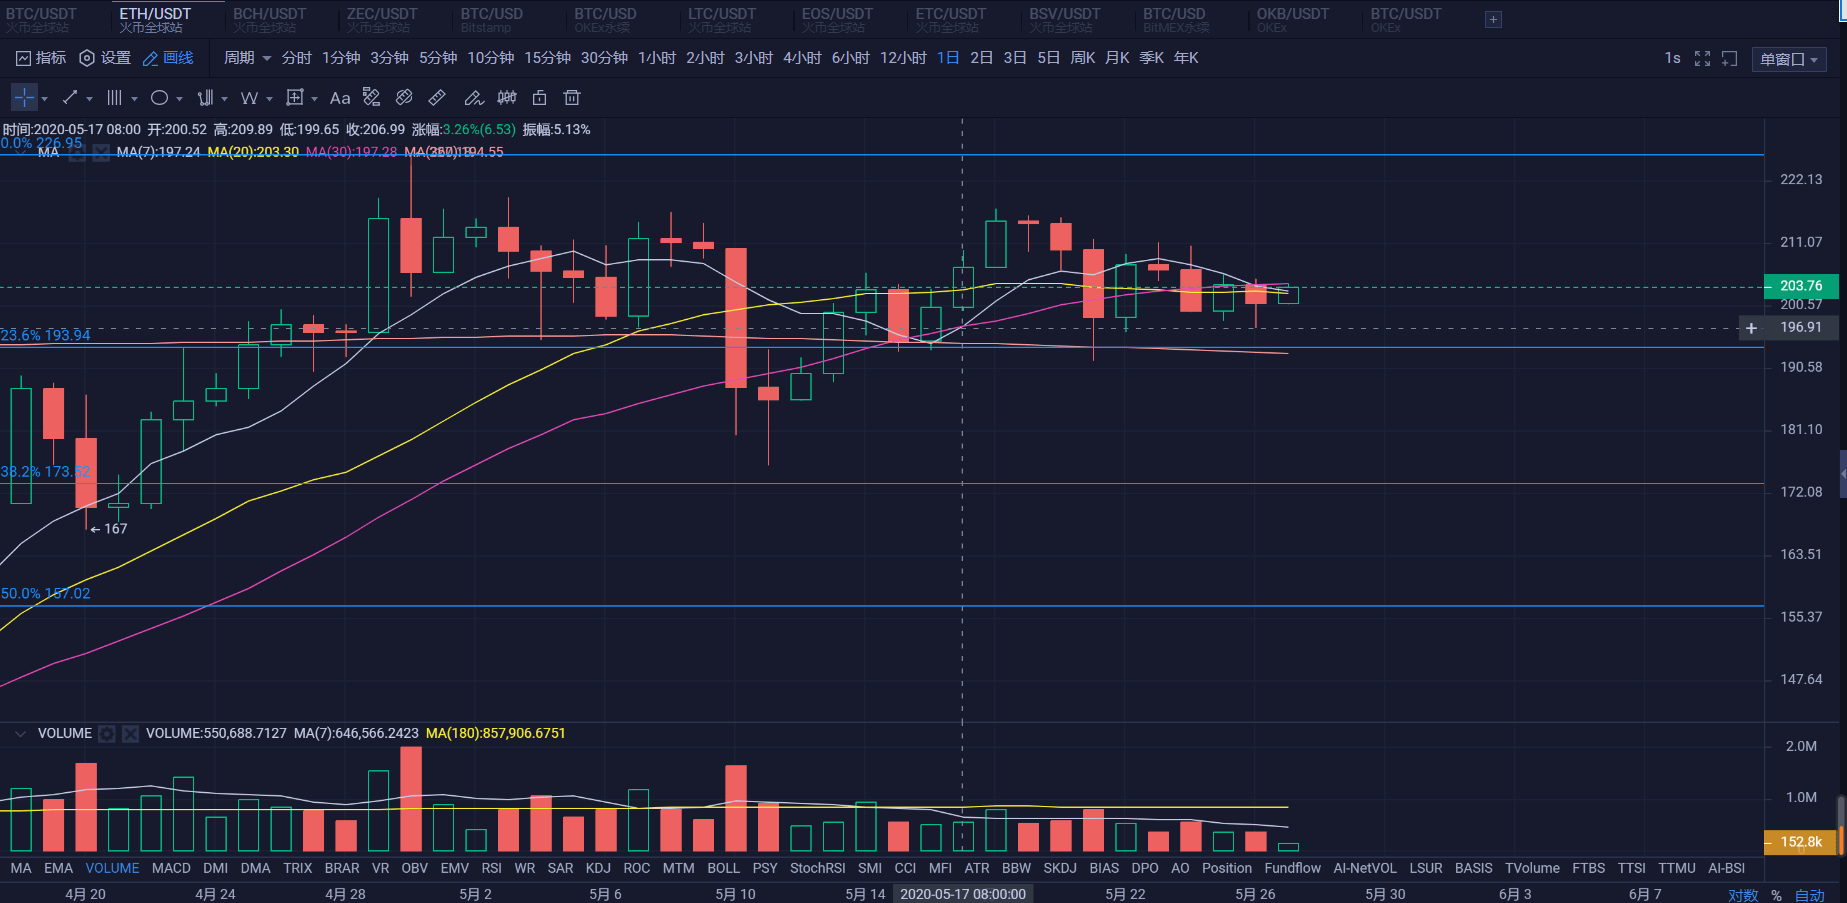Select the freehand pen drawing tool
Viewport: 1847px width, 903px height.
point(474,97)
